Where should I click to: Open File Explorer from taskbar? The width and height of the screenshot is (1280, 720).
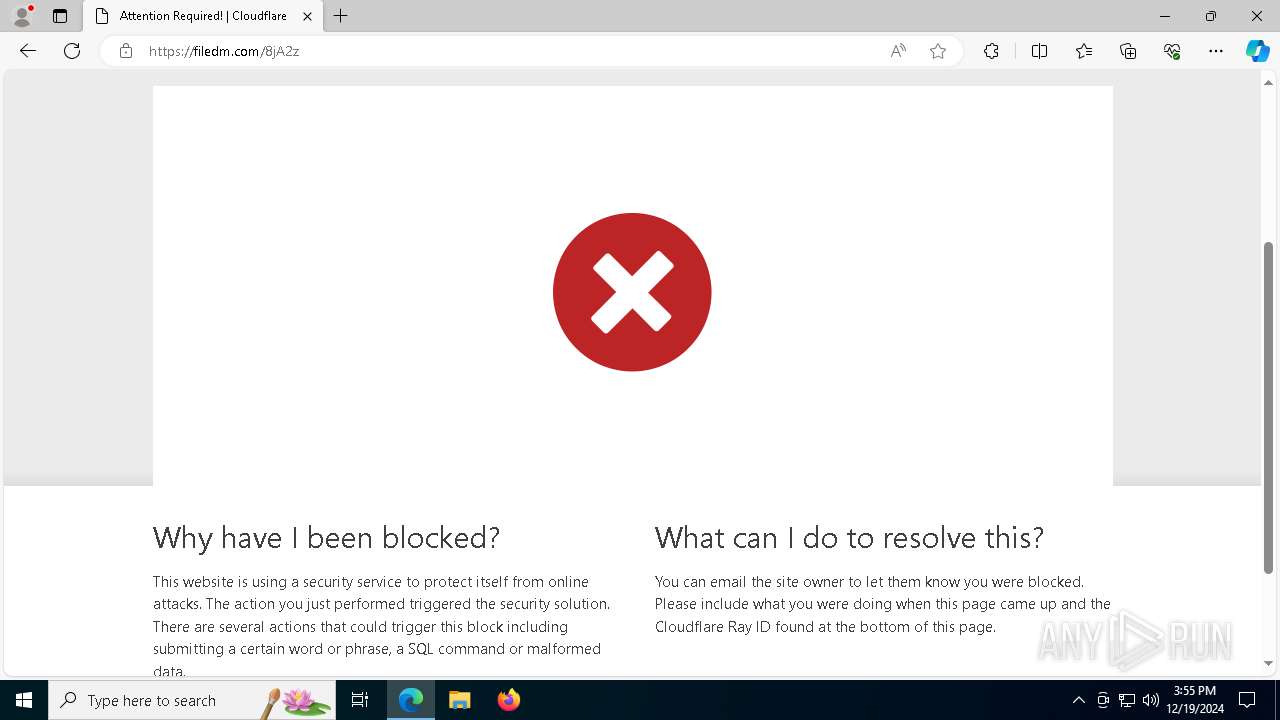tap(459, 700)
